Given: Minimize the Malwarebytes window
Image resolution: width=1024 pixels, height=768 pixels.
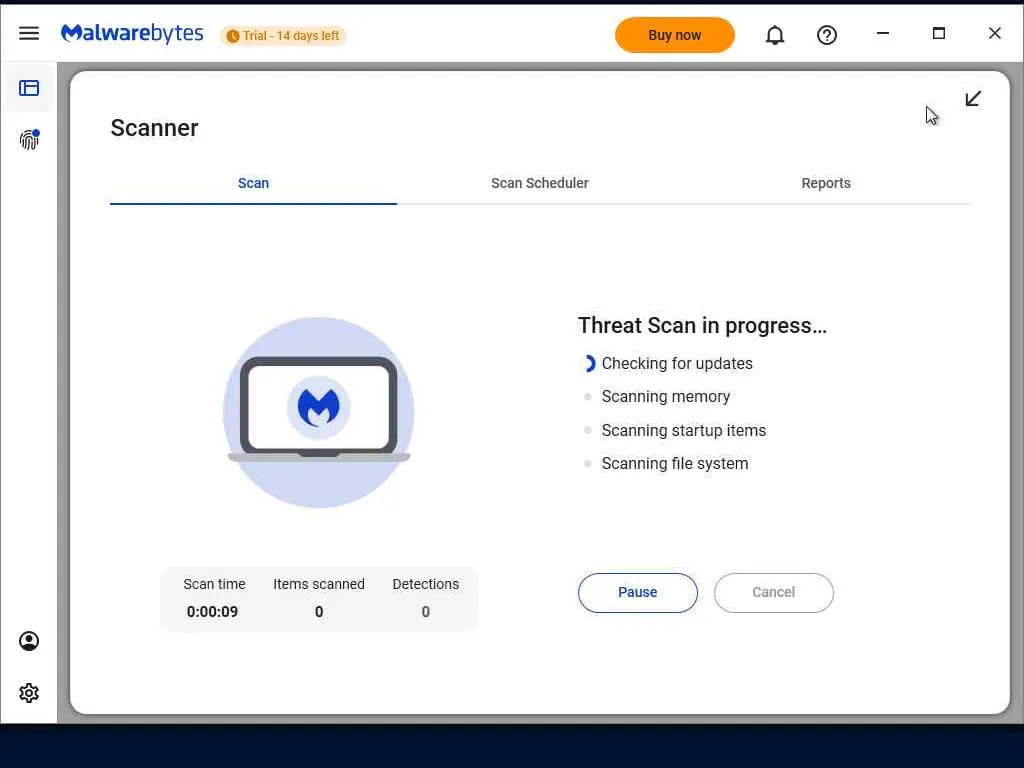Looking at the screenshot, I should [883, 33].
